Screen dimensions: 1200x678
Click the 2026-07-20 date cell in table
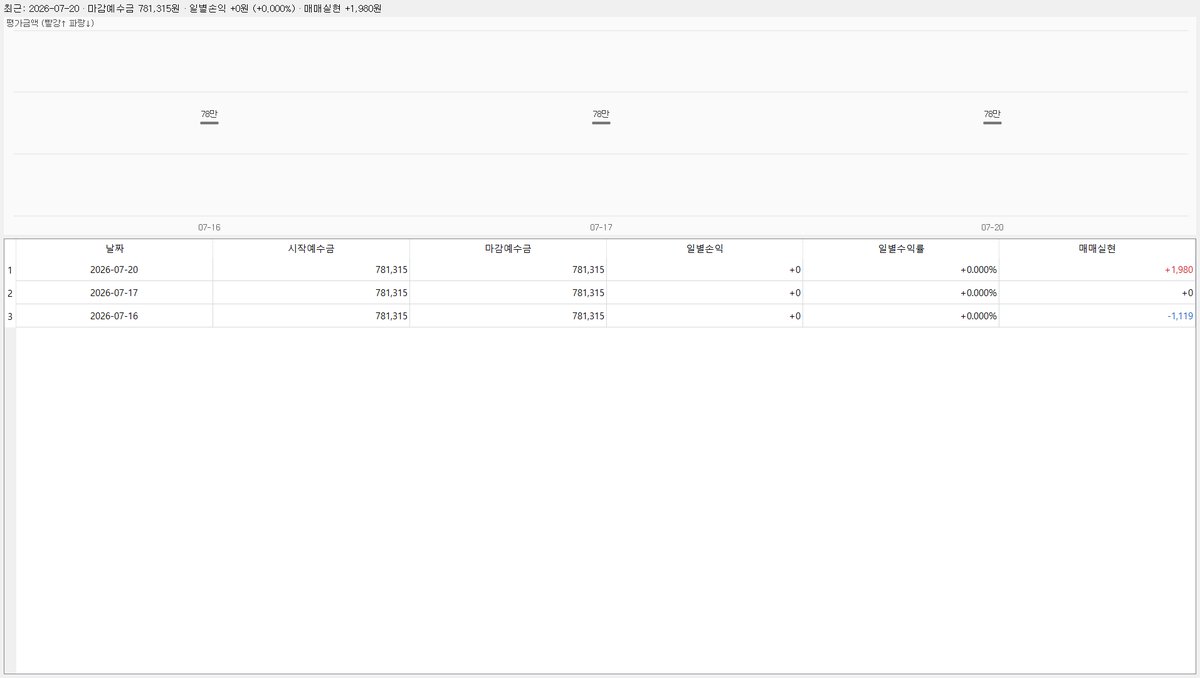coord(114,270)
